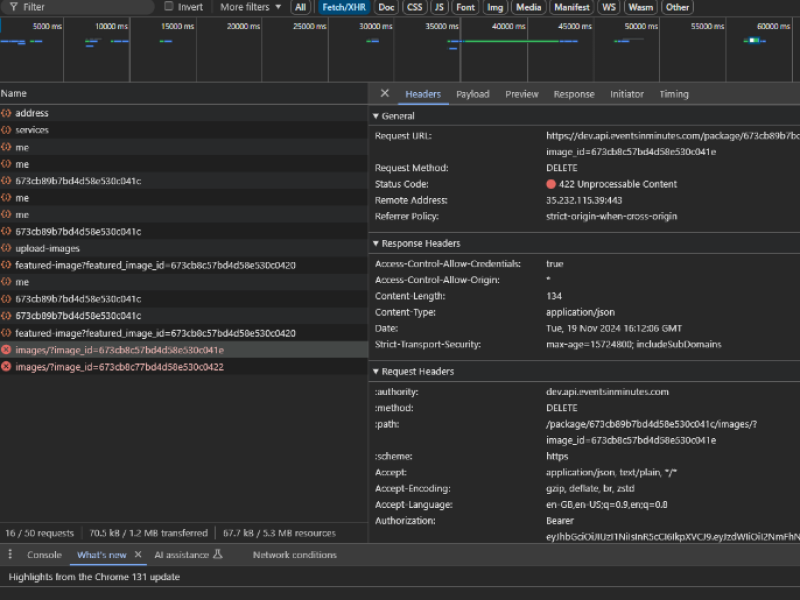This screenshot has height=600, width=800.
Task: Click the XHR icon beside upload-images request
Action: click(7, 248)
